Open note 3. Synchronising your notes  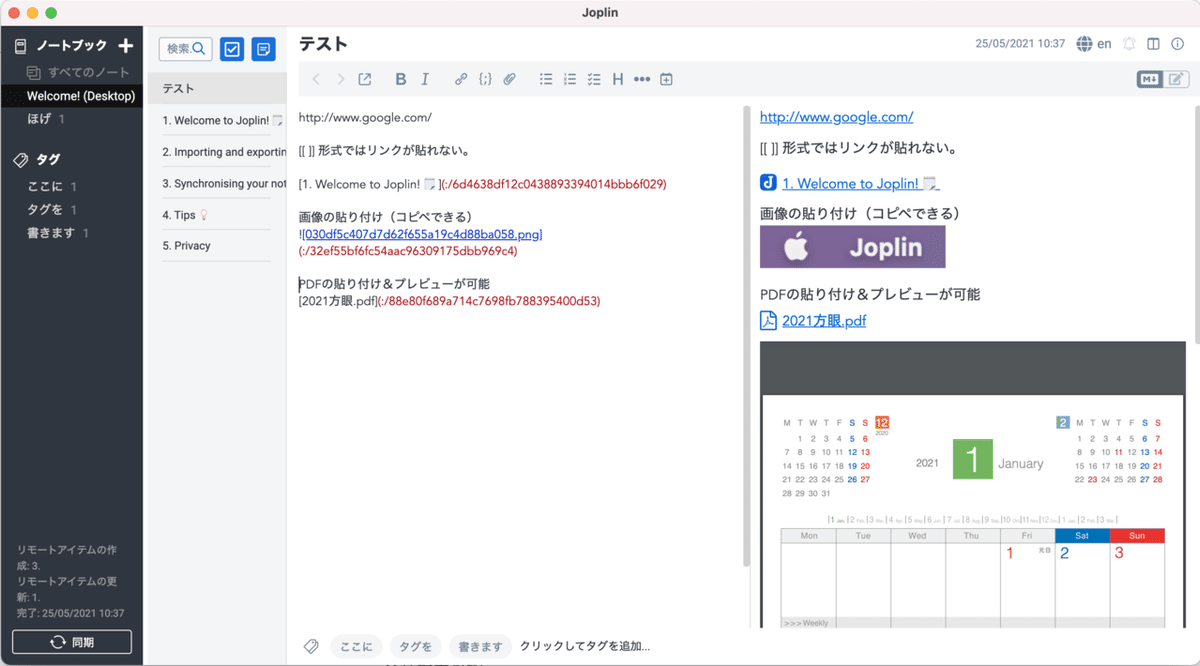217,183
